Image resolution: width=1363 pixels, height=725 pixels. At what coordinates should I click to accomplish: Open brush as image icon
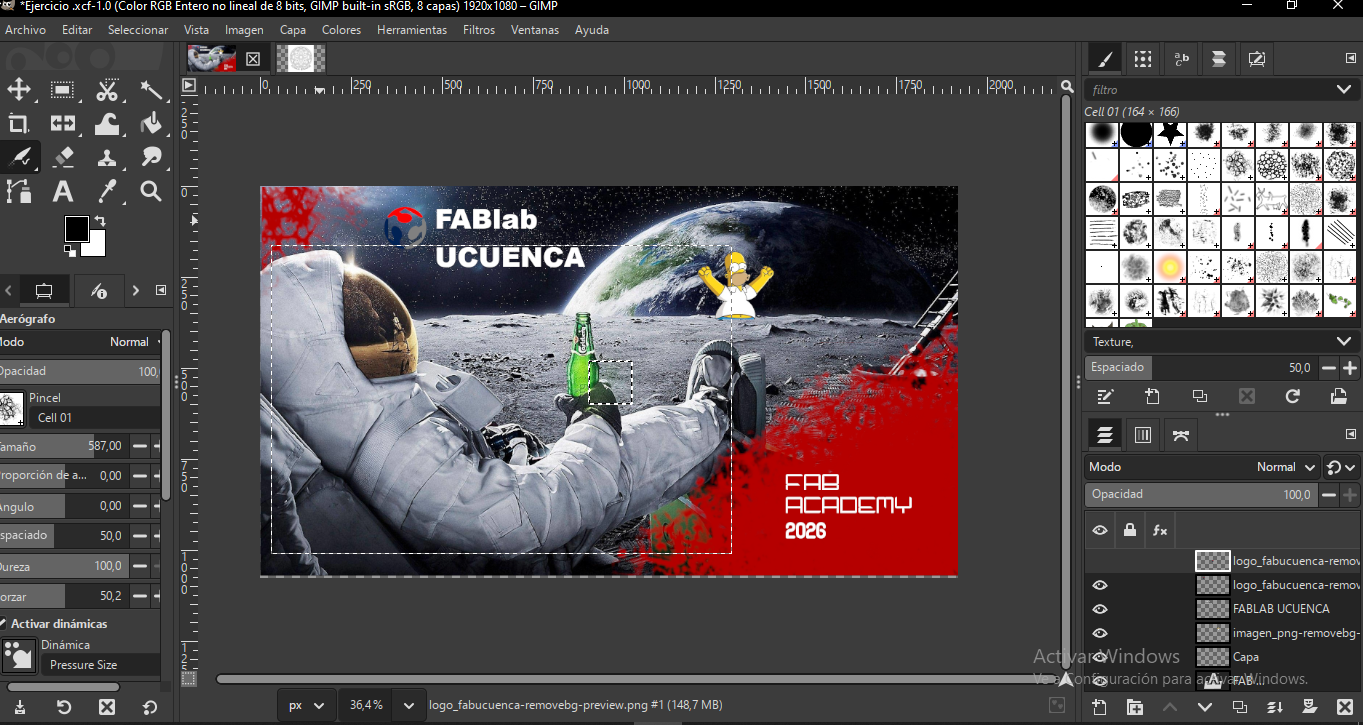pyautogui.click(x=1339, y=397)
